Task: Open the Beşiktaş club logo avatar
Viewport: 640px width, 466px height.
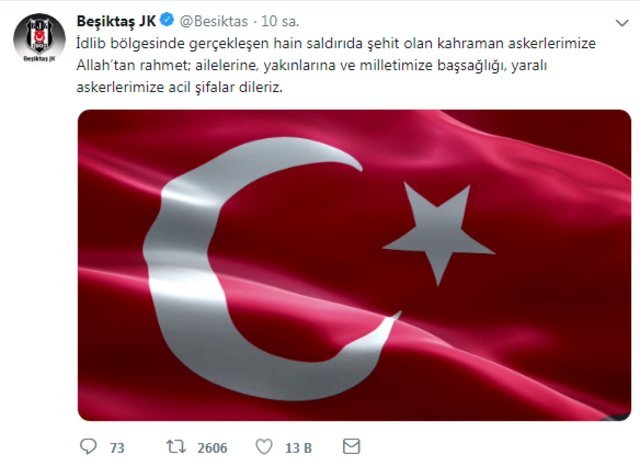Action: pos(39,38)
